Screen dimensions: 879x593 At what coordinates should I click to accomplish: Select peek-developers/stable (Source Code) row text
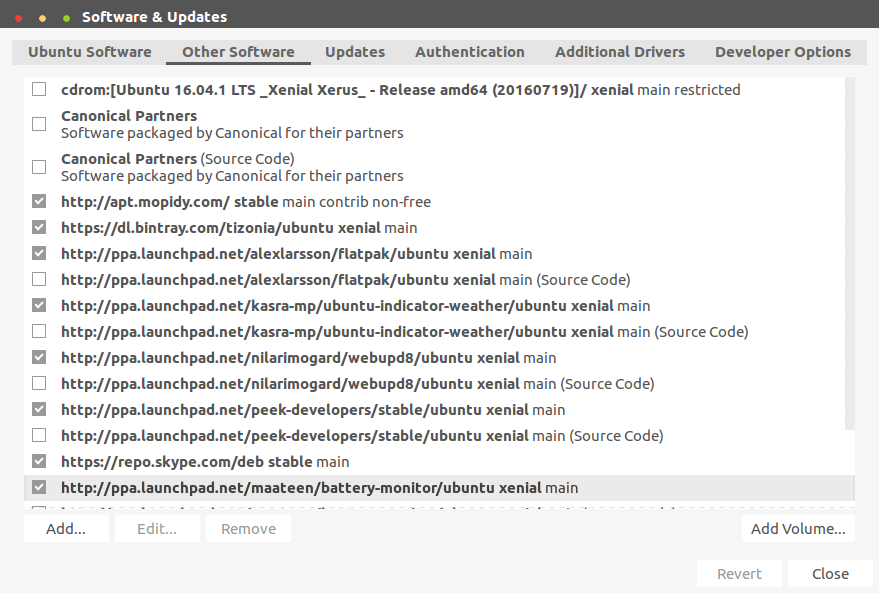(362, 436)
